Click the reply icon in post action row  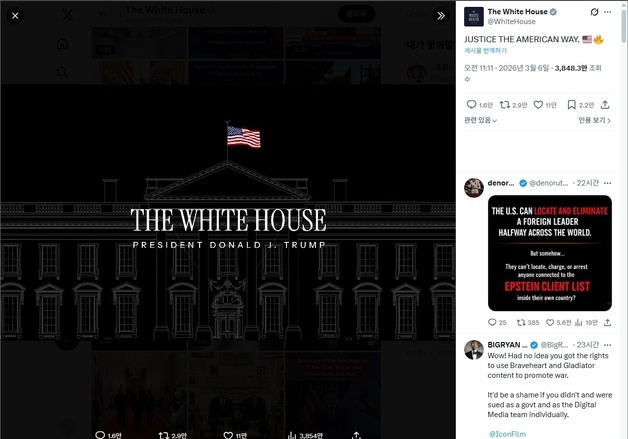(471, 105)
